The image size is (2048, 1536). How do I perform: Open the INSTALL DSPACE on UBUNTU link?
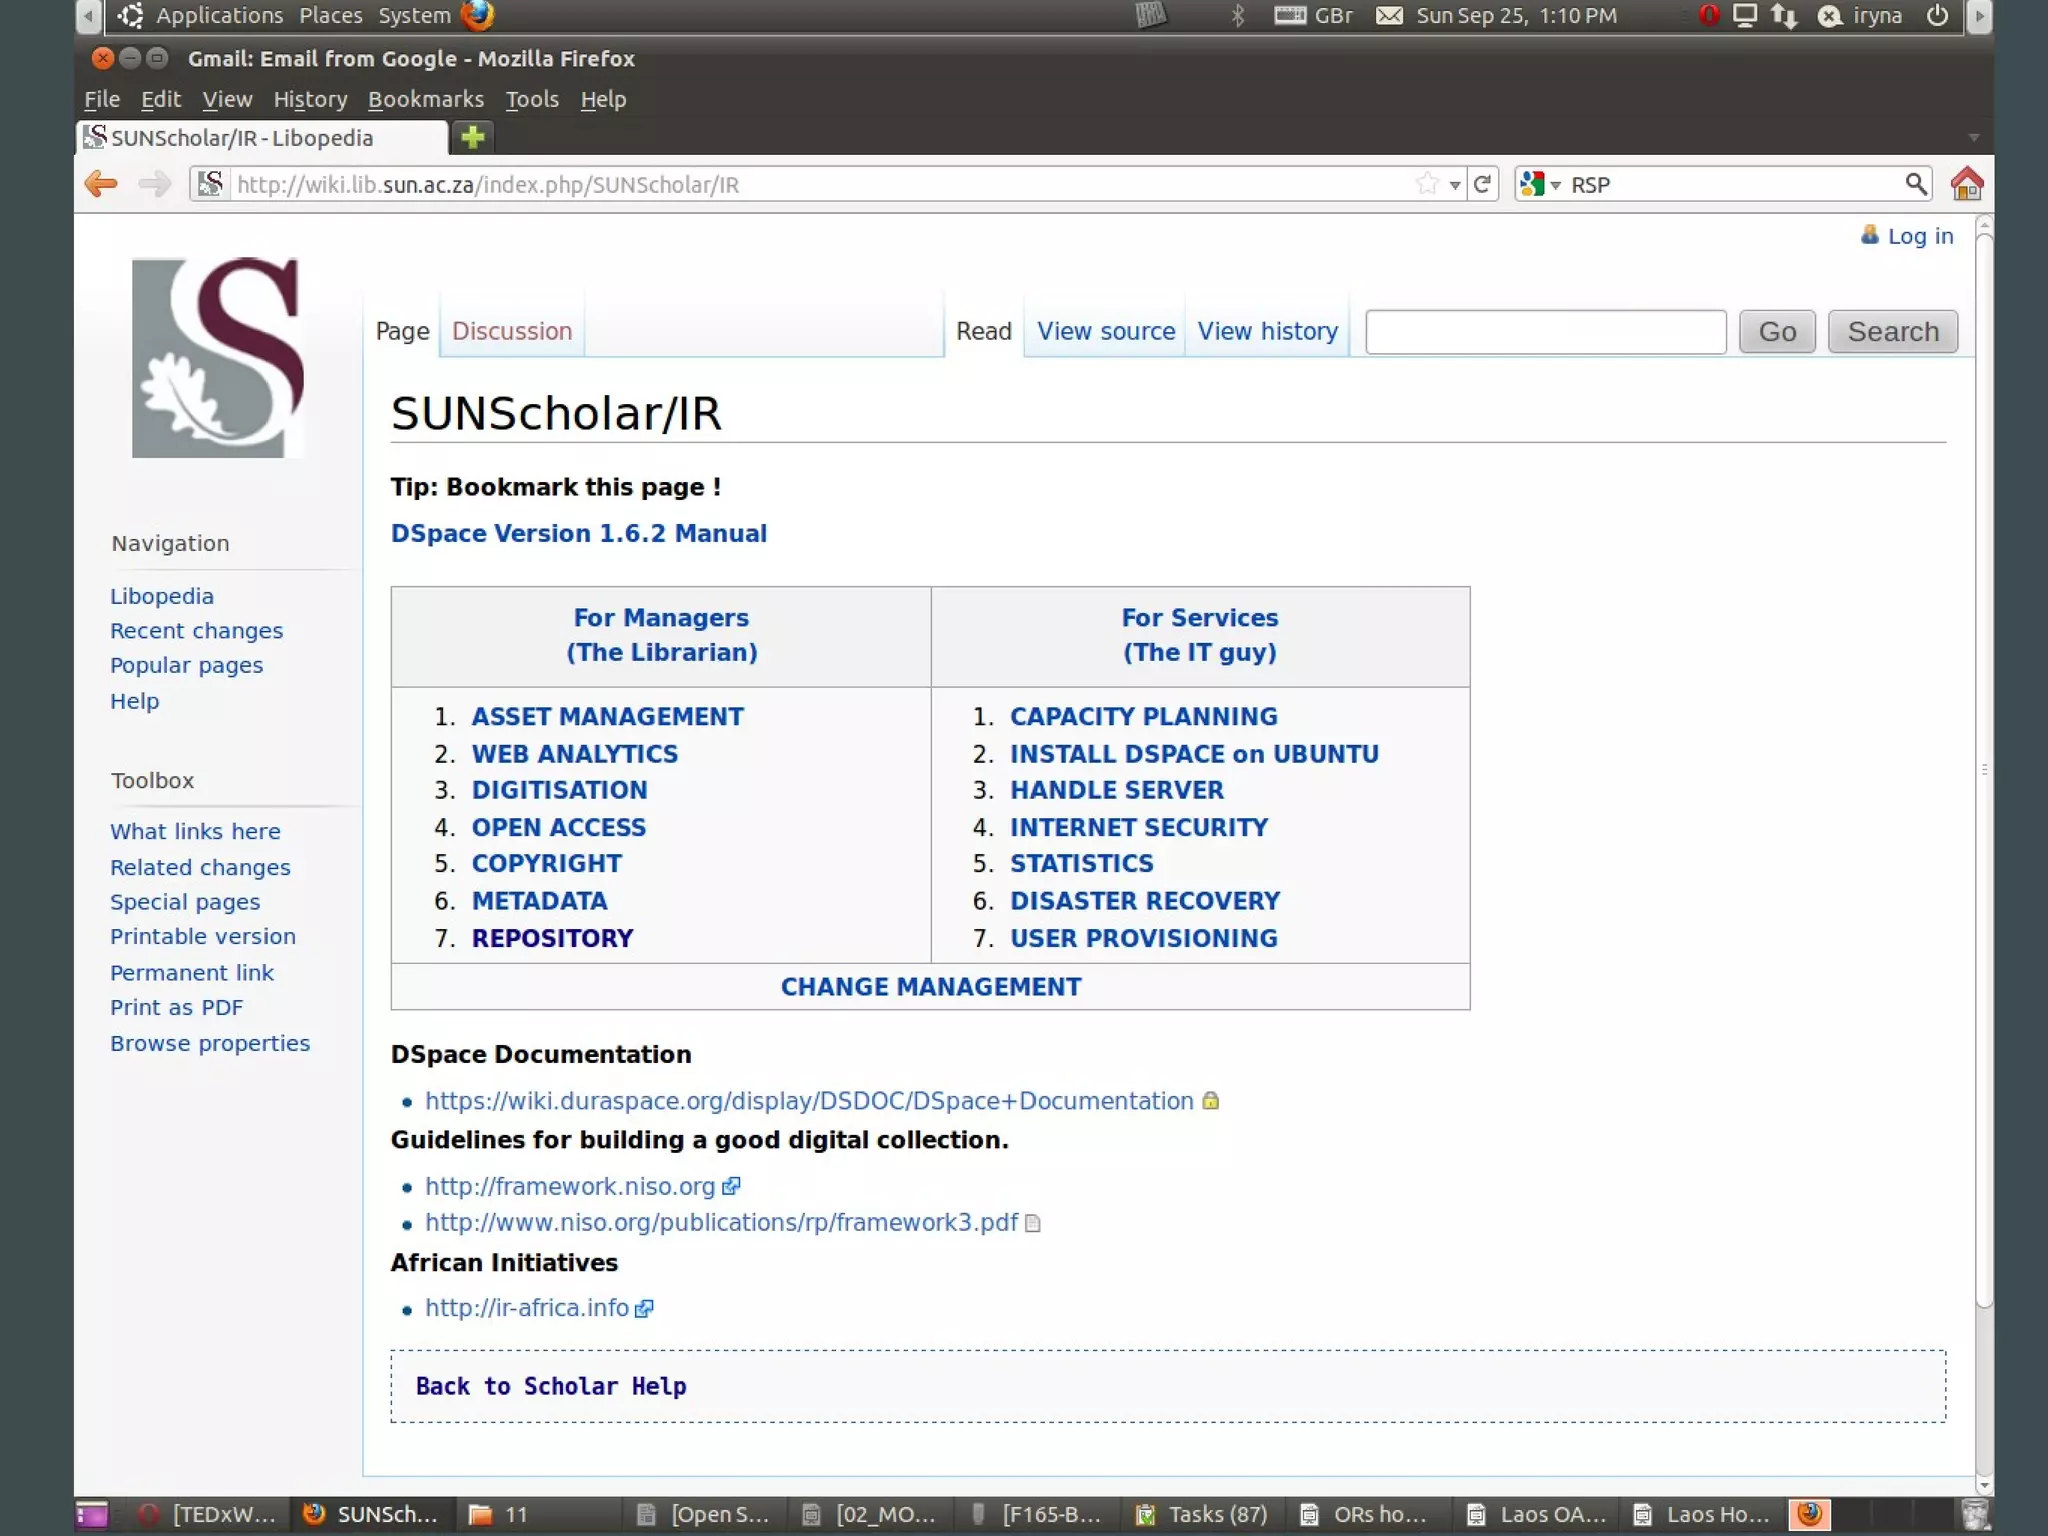tap(1193, 754)
